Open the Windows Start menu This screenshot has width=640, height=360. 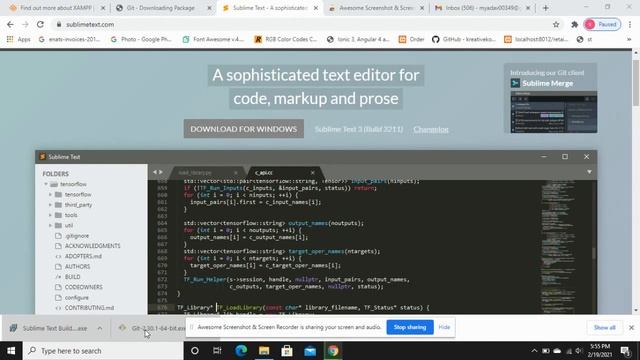click(11, 351)
